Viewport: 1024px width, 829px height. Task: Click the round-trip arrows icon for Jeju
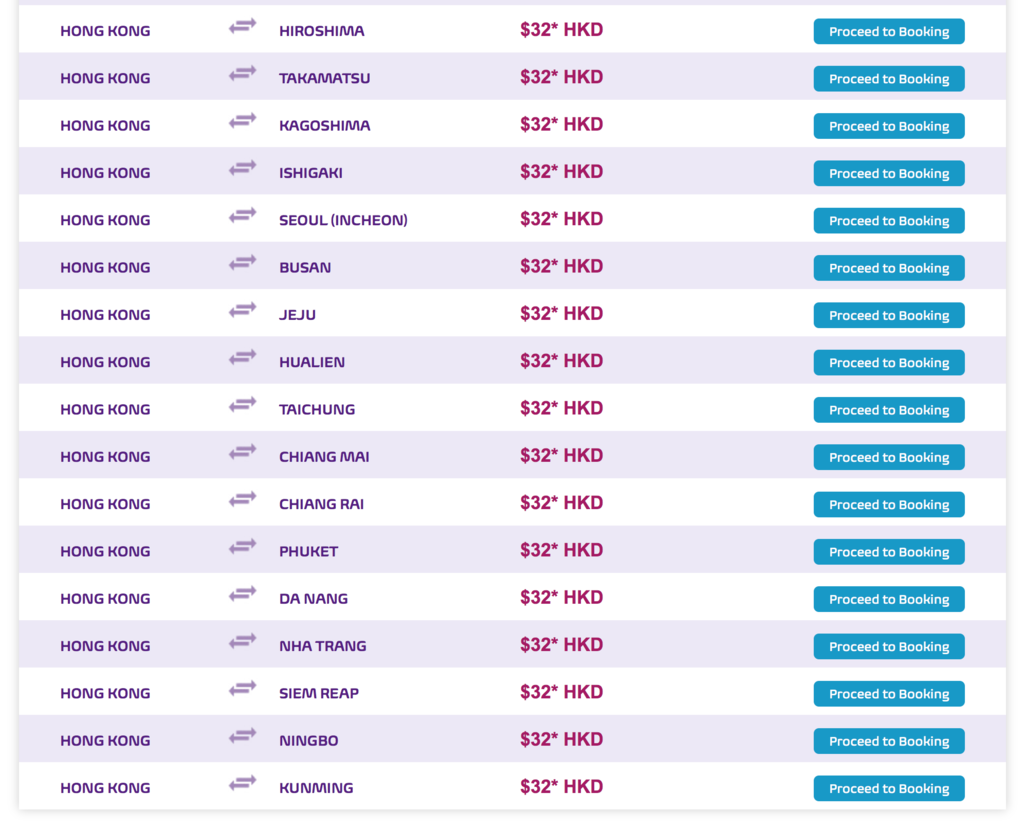pos(242,311)
